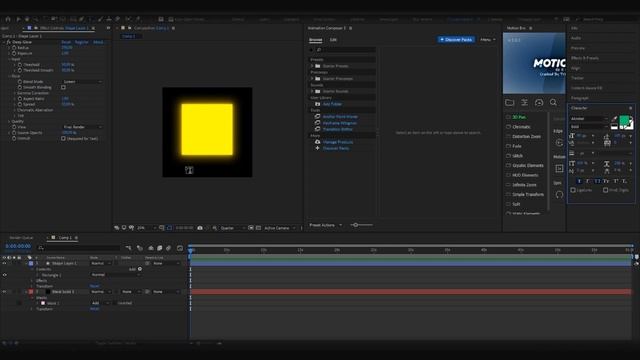The height and width of the screenshot is (360, 640).
Task: Open the View Final Render dropdown
Action: (82, 127)
